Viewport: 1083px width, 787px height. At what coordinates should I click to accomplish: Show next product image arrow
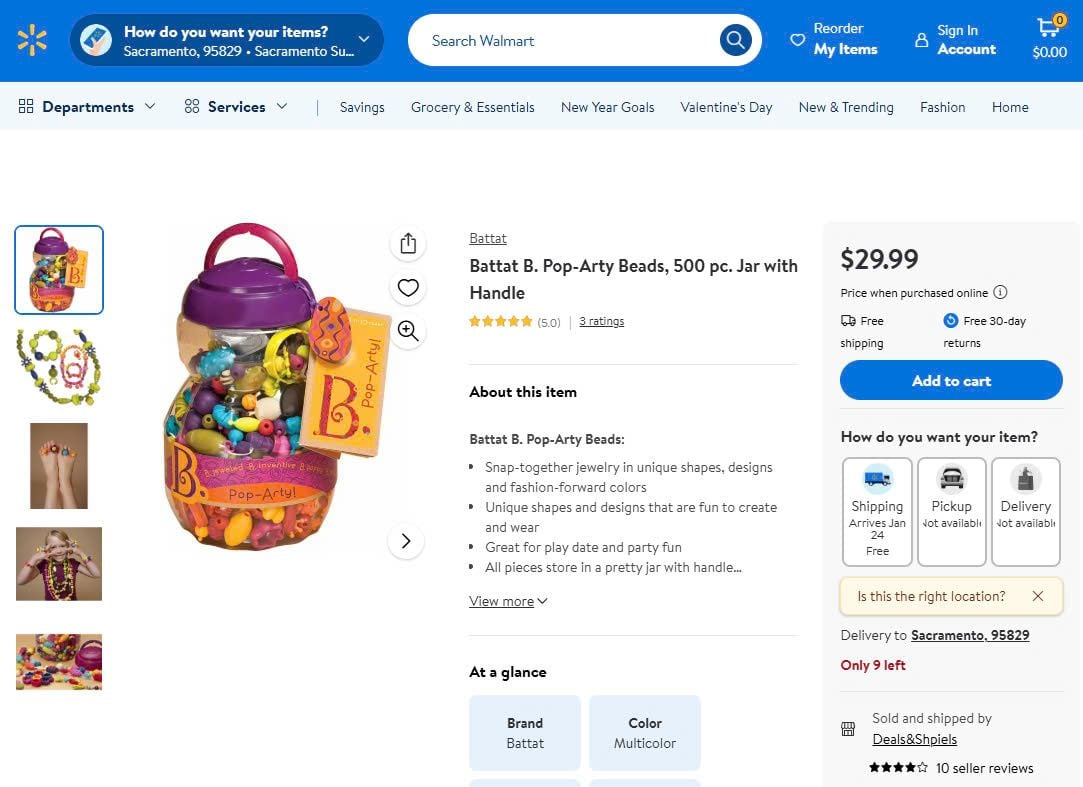406,541
